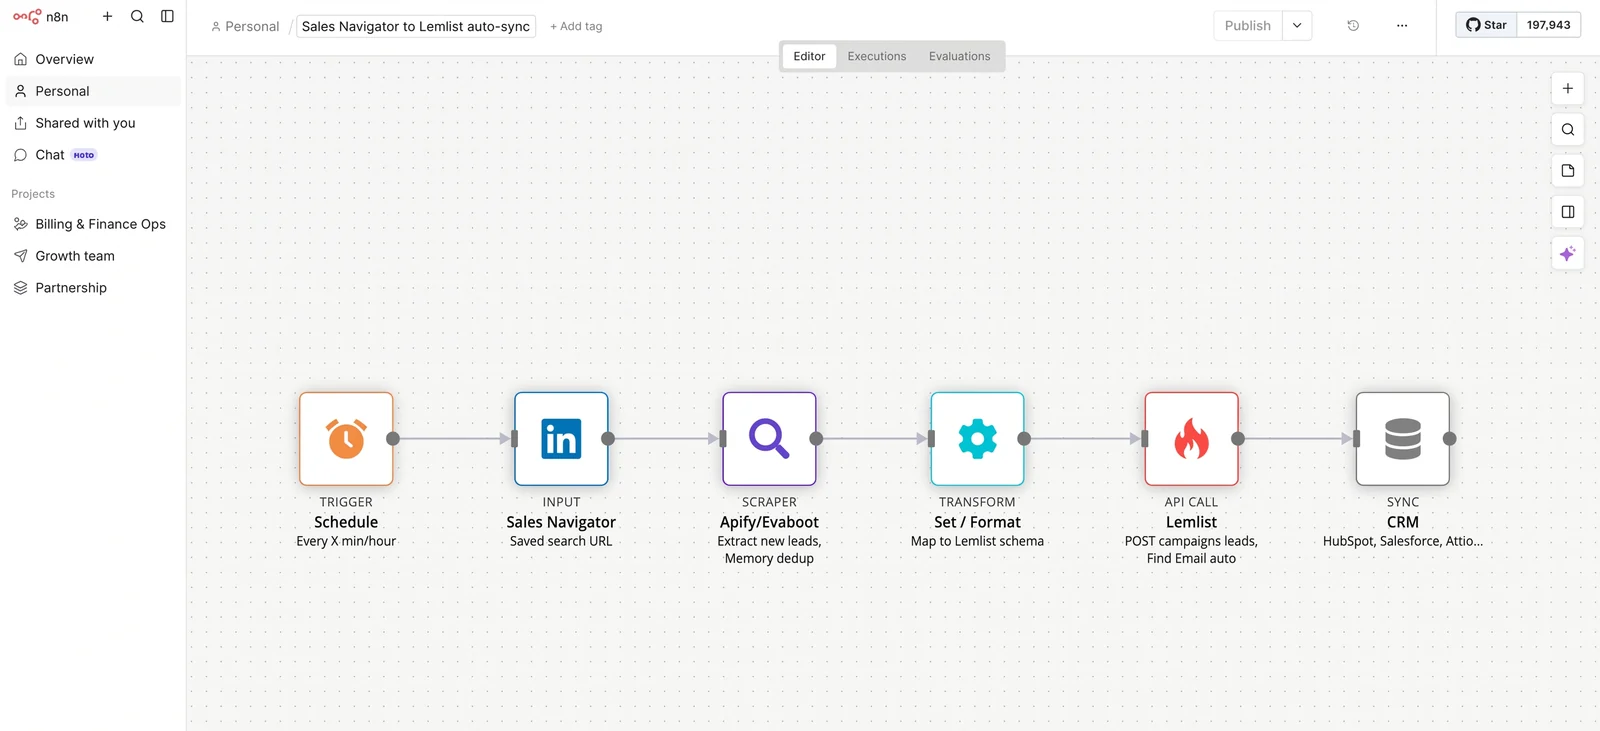Switch to the Executions tab
Viewport: 1600px width, 731px height.
pyautogui.click(x=877, y=56)
